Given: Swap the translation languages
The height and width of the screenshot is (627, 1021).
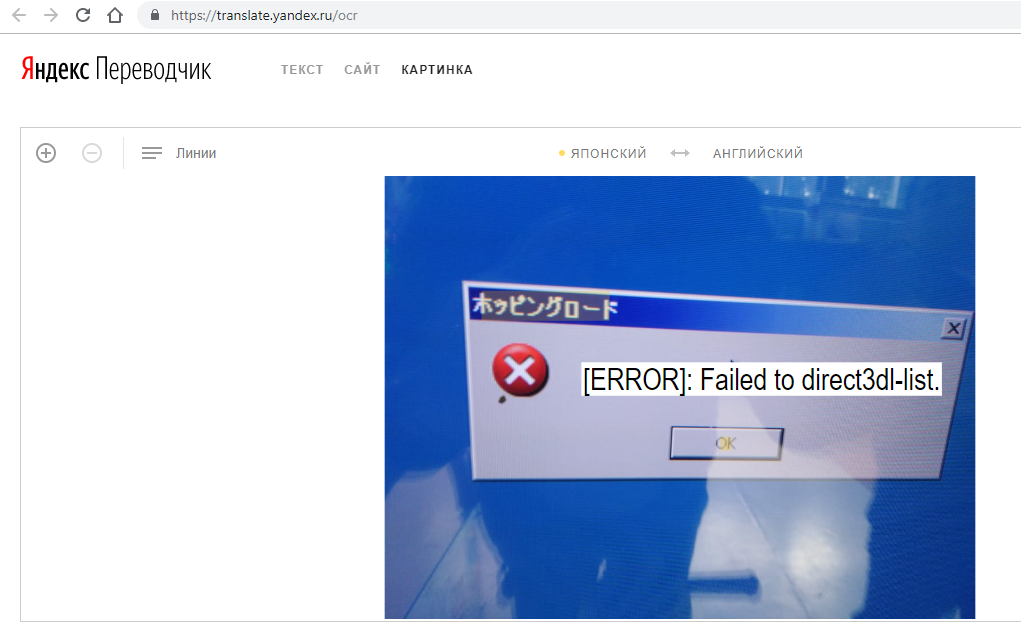Looking at the screenshot, I should coord(680,153).
